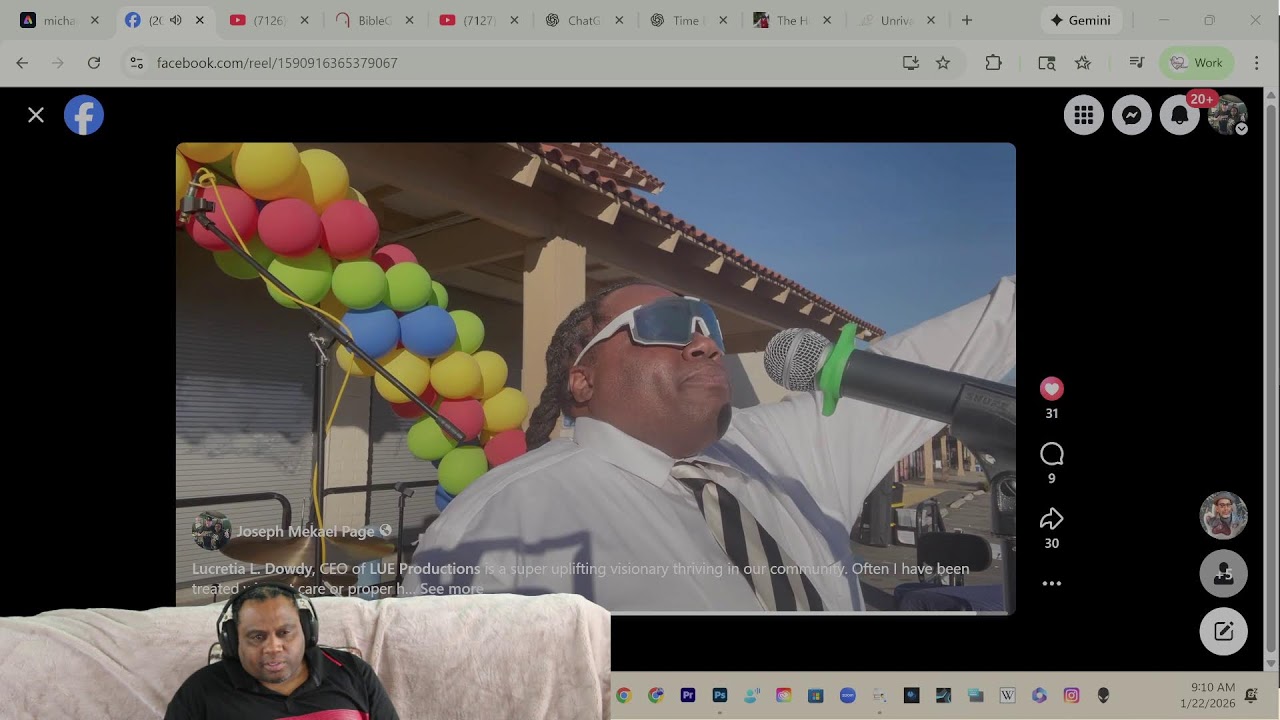This screenshot has width=1280, height=720.
Task: Open Instagram from the taskbar
Action: pyautogui.click(x=1071, y=695)
